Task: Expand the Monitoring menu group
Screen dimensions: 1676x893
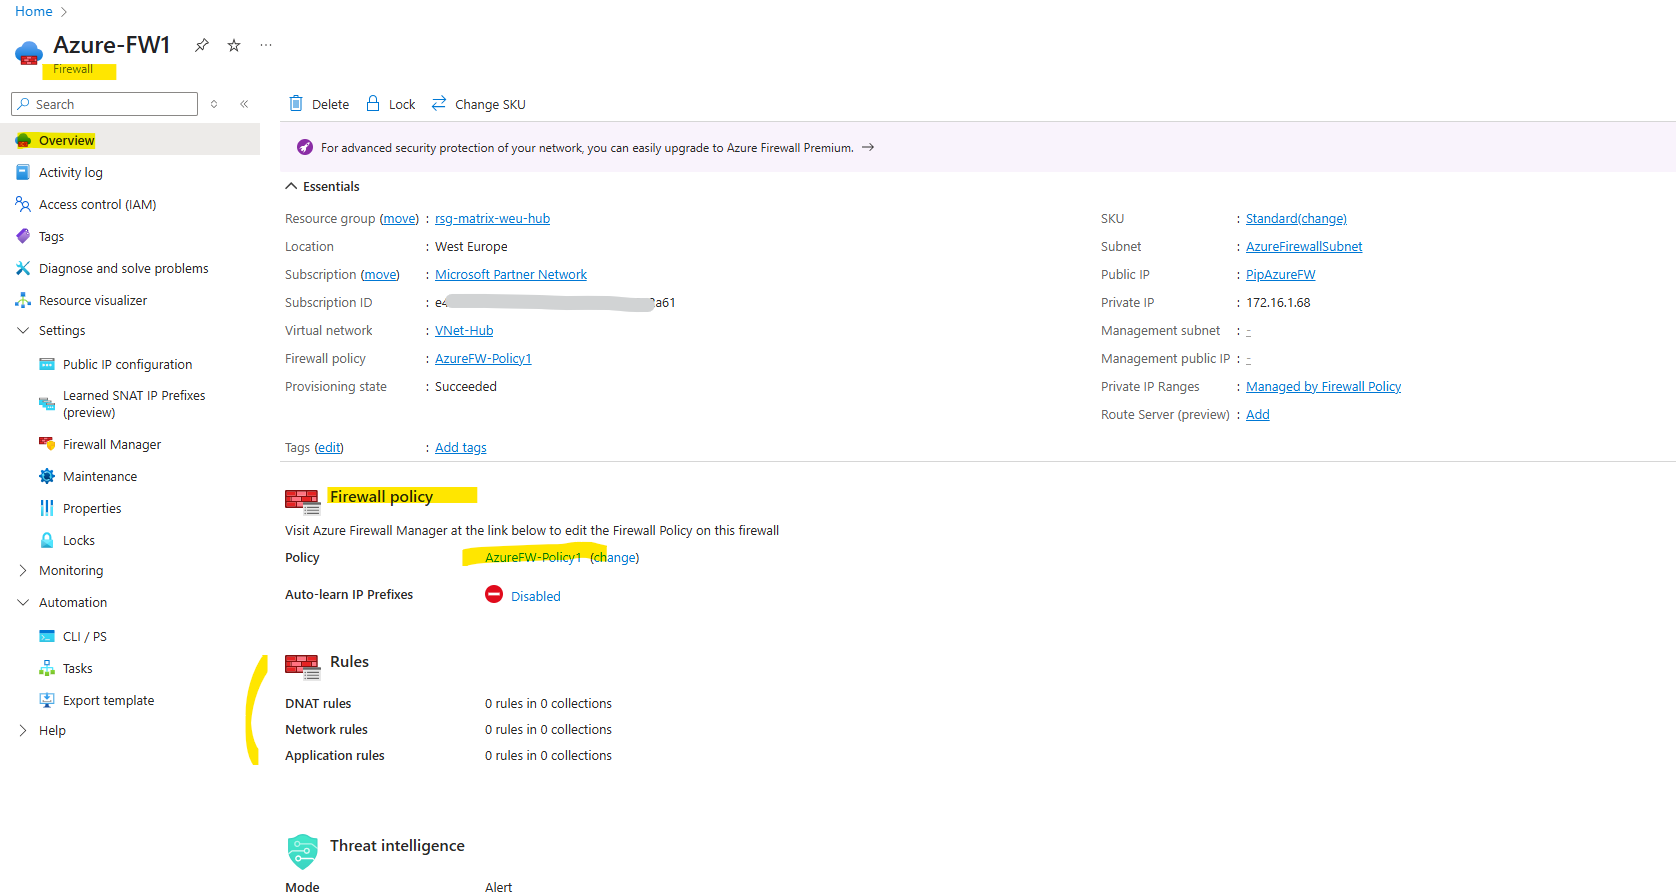Action: (x=23, y=570)
